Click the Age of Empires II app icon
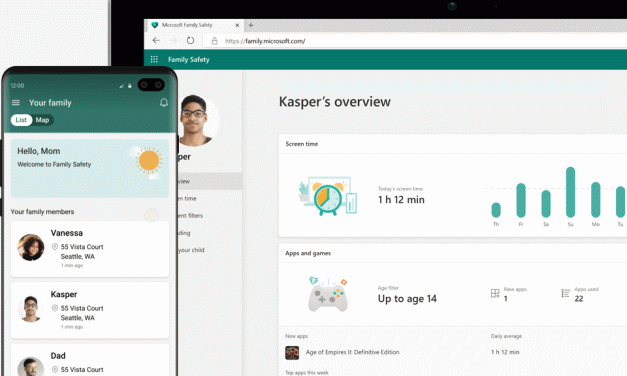This screenshot has width=627, height=376. [x=292, y=353]
